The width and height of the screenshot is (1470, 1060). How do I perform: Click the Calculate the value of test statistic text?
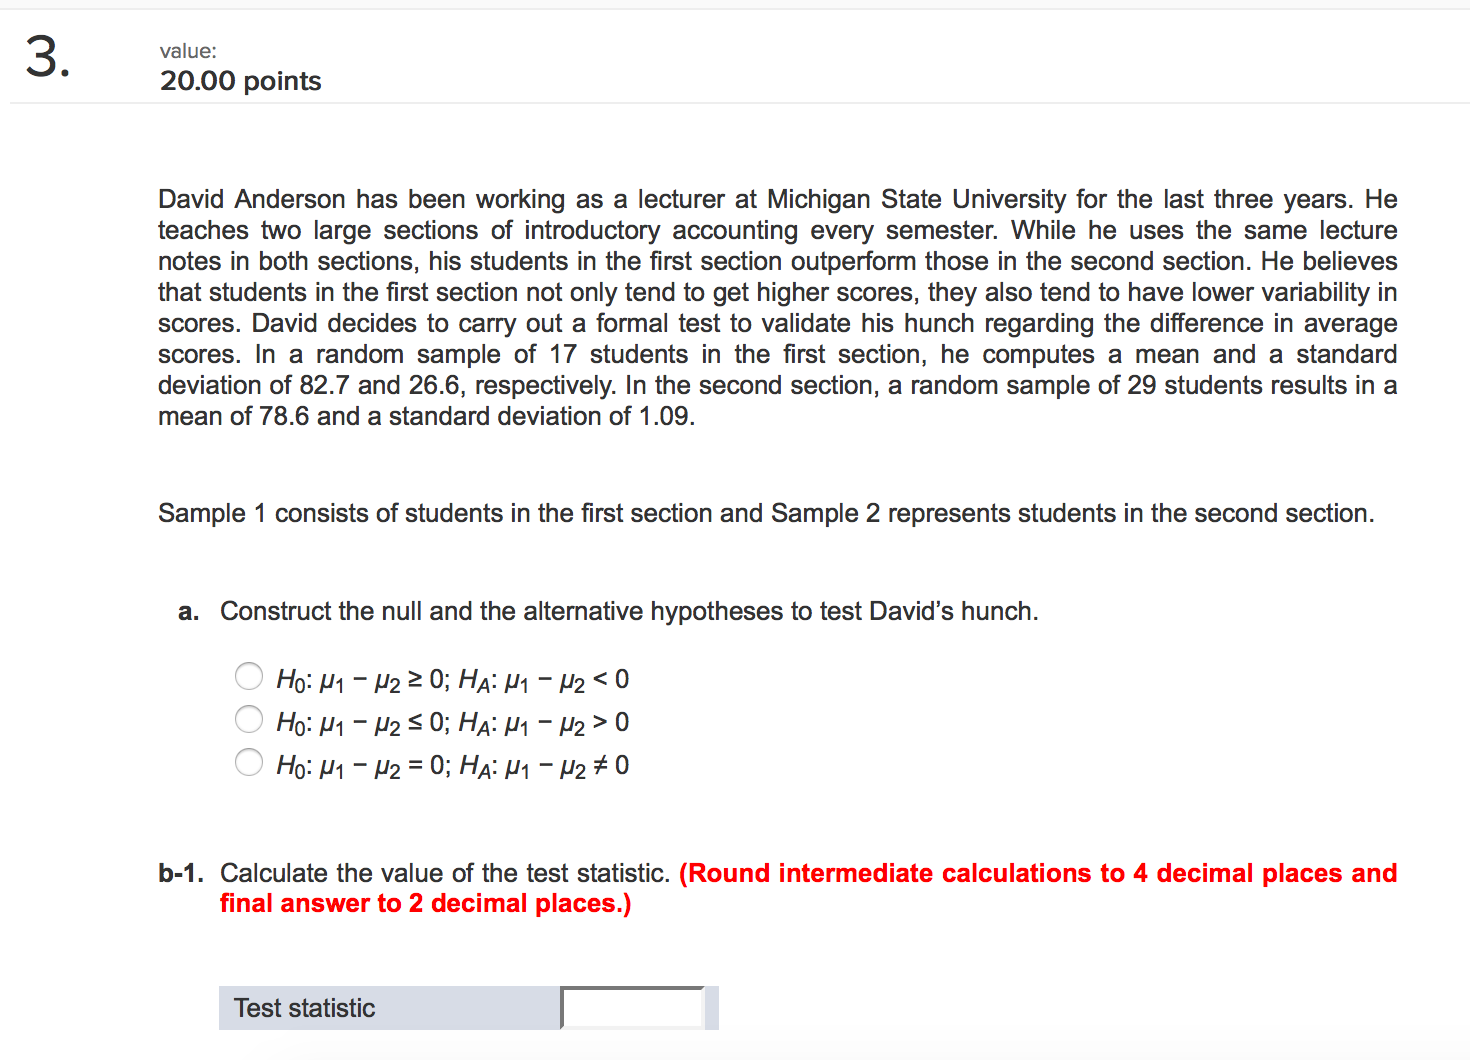(445, 873)
